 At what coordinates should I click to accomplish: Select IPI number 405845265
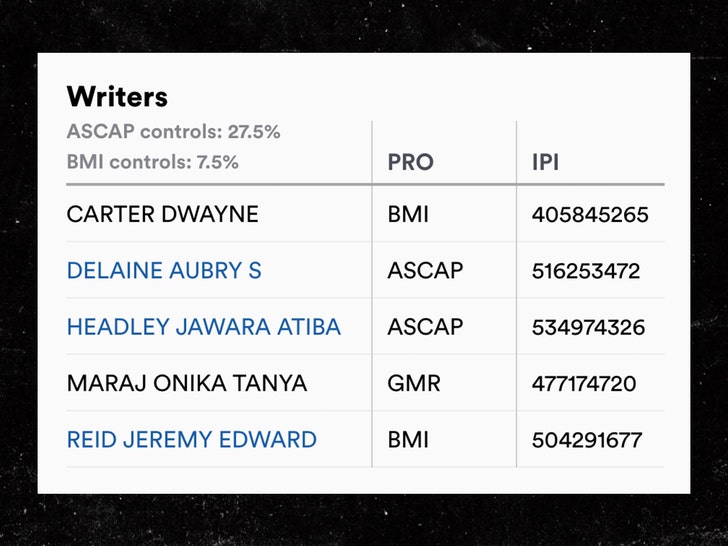[x=590, y=215]
